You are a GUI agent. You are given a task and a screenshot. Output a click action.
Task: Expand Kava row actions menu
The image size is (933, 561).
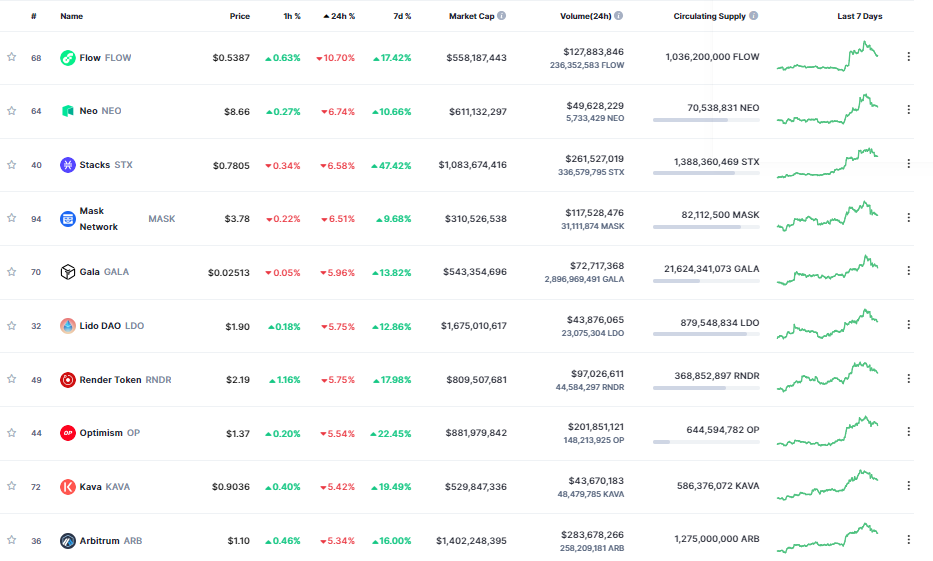[908, 485]
